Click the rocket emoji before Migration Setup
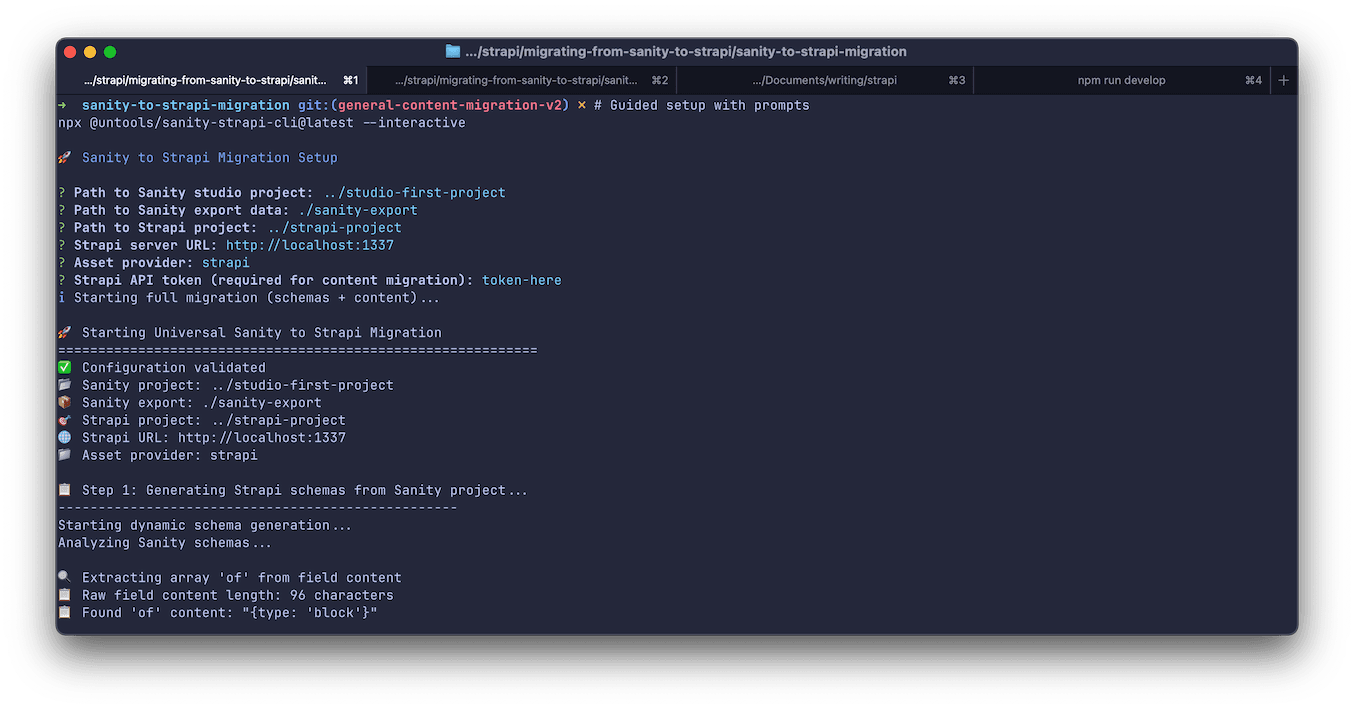The image size is (1354, 709). tap(65, 158)
